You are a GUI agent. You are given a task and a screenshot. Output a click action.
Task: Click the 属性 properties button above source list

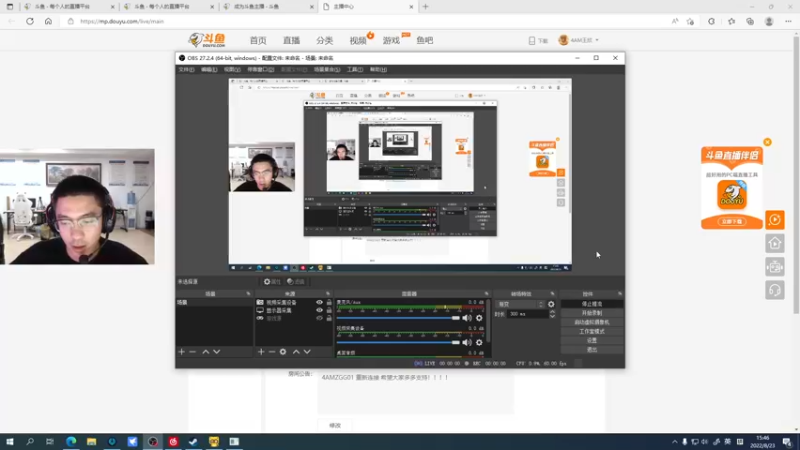[x=272, y=282]
